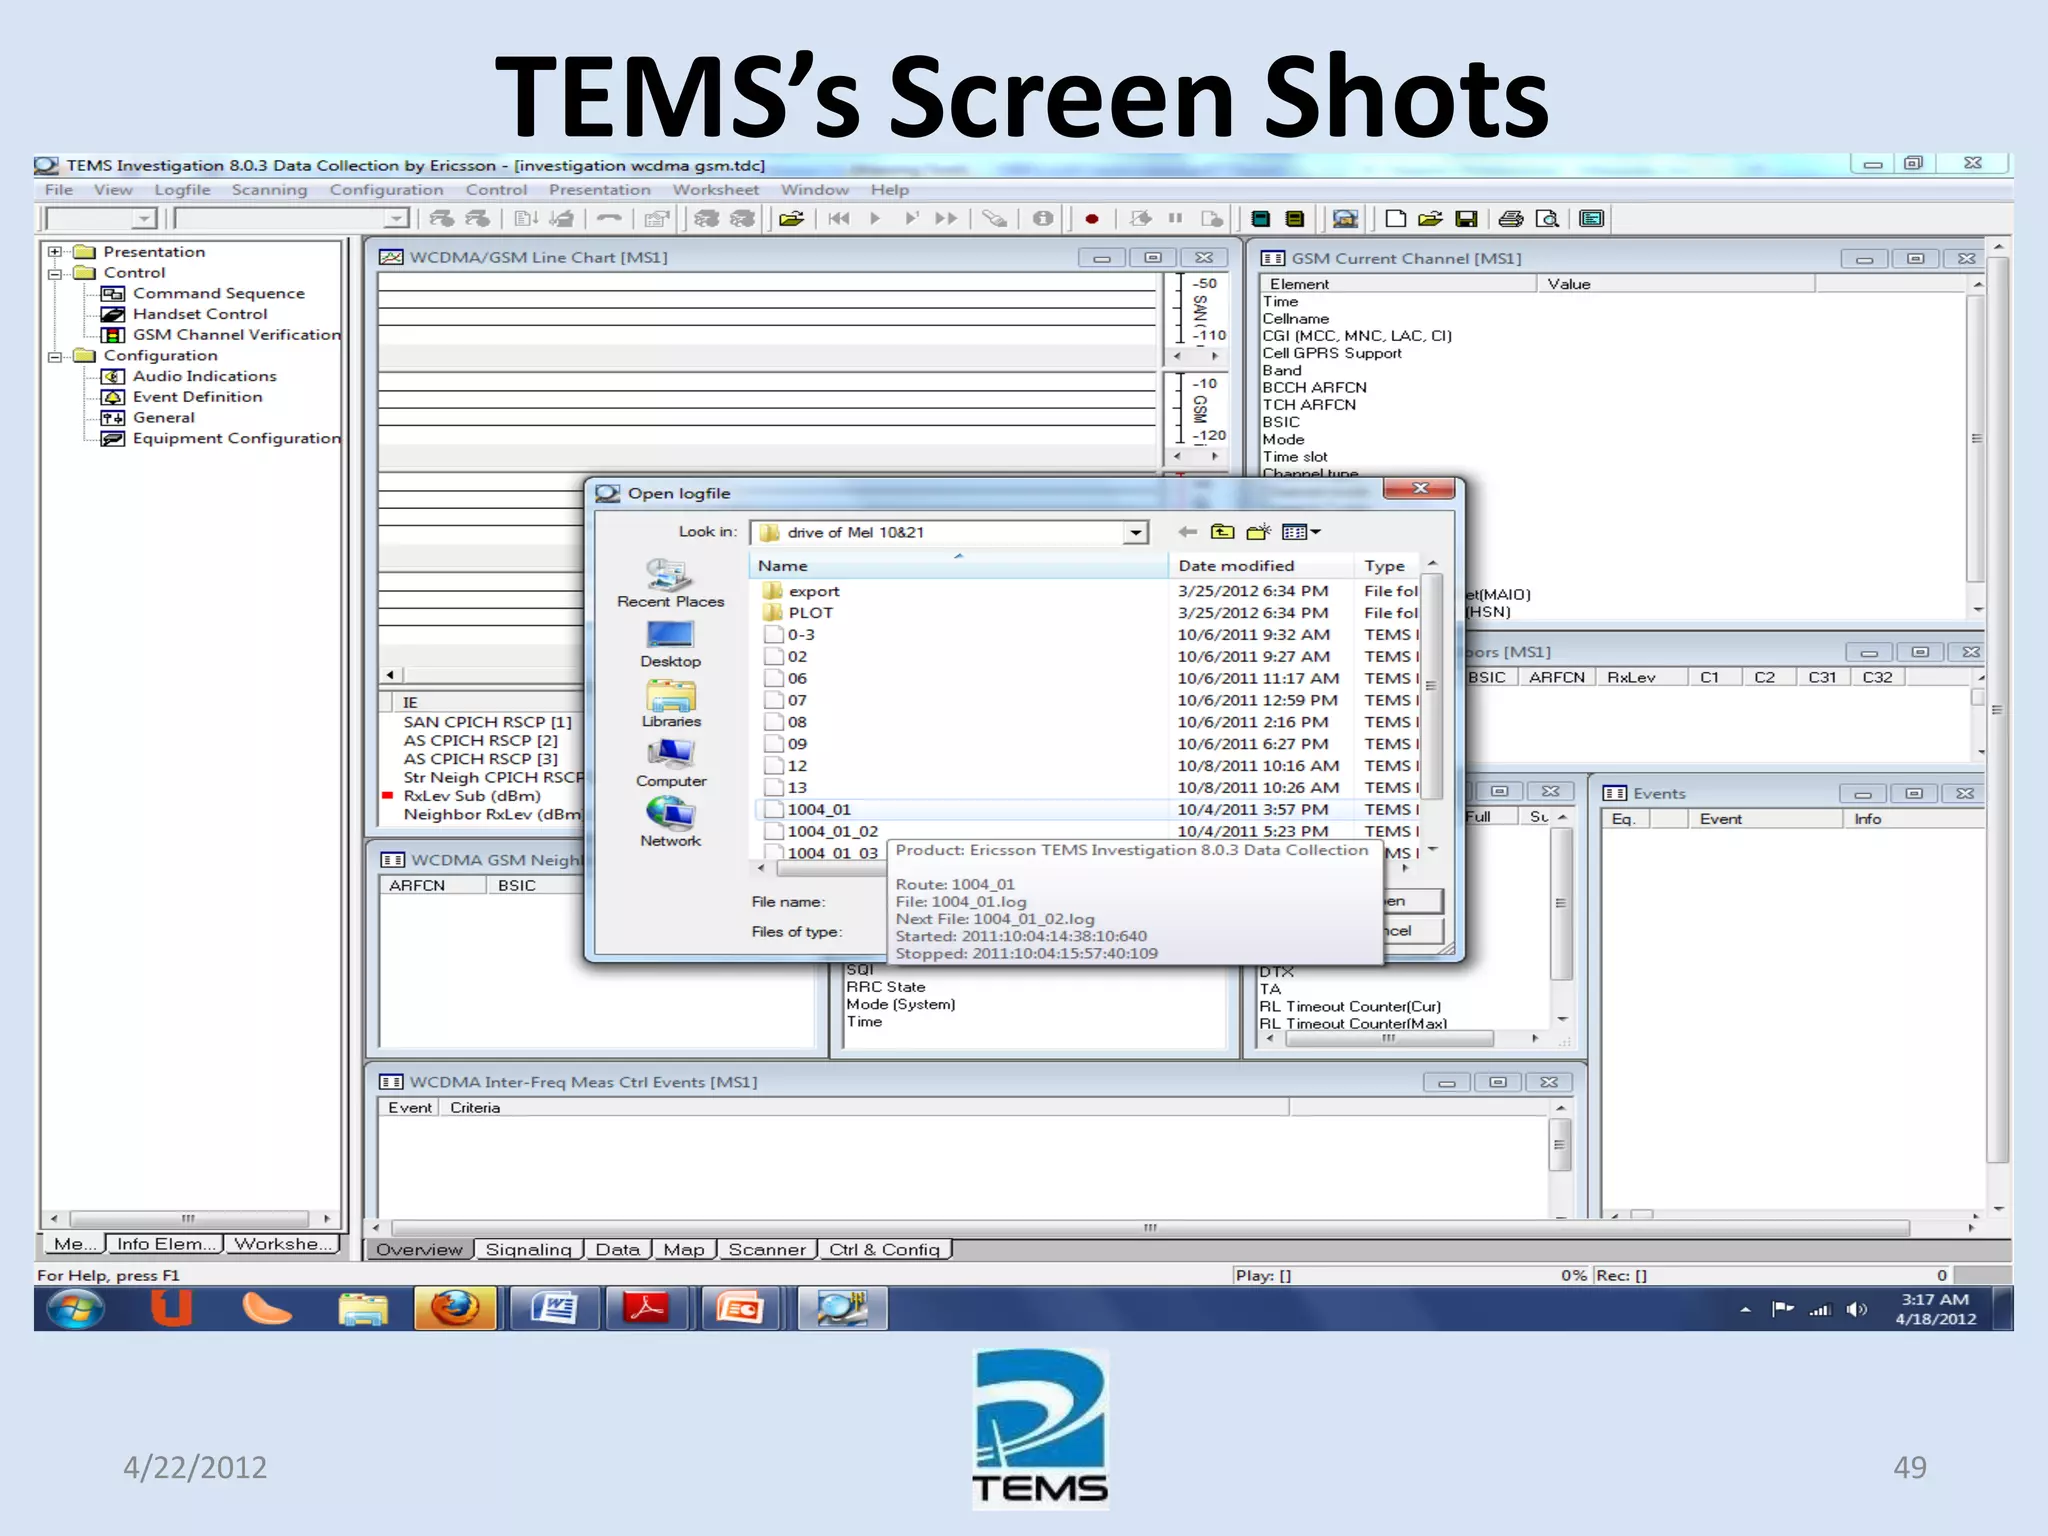Click back arrow in Open logfile dialog
The width and height of the screenshot is (2048, 1536).
point(1187,532)
